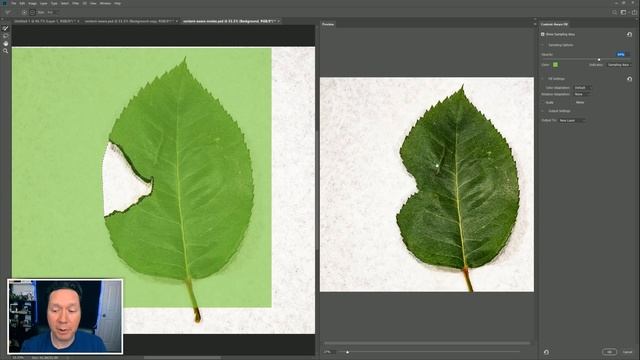Select the Zoom tool in toolbar
Viewport: 640px width, 360px height.
pos(5,51)
